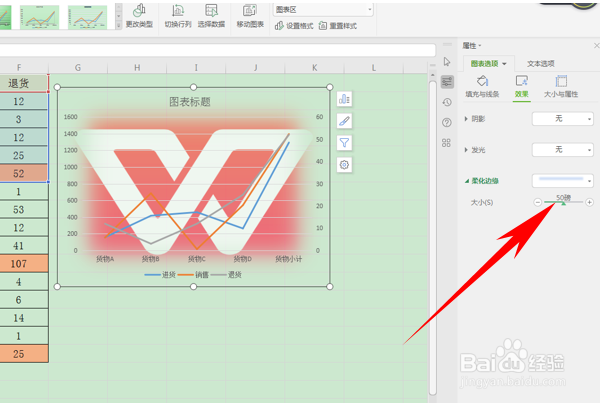
Task: Toggle the properties pane icon in side strip
Action: pos(447,82)
